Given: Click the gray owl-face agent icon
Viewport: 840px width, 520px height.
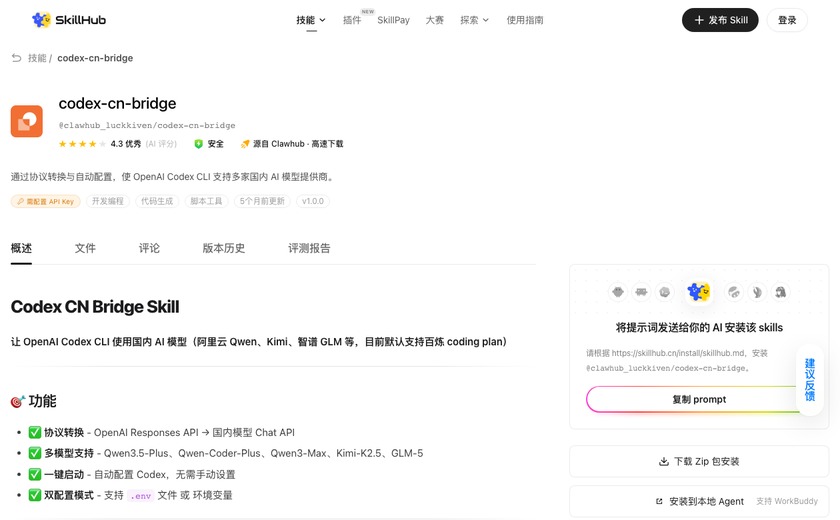Looking at the screenshot, I should pyautogui.click(x=618, y=292).
